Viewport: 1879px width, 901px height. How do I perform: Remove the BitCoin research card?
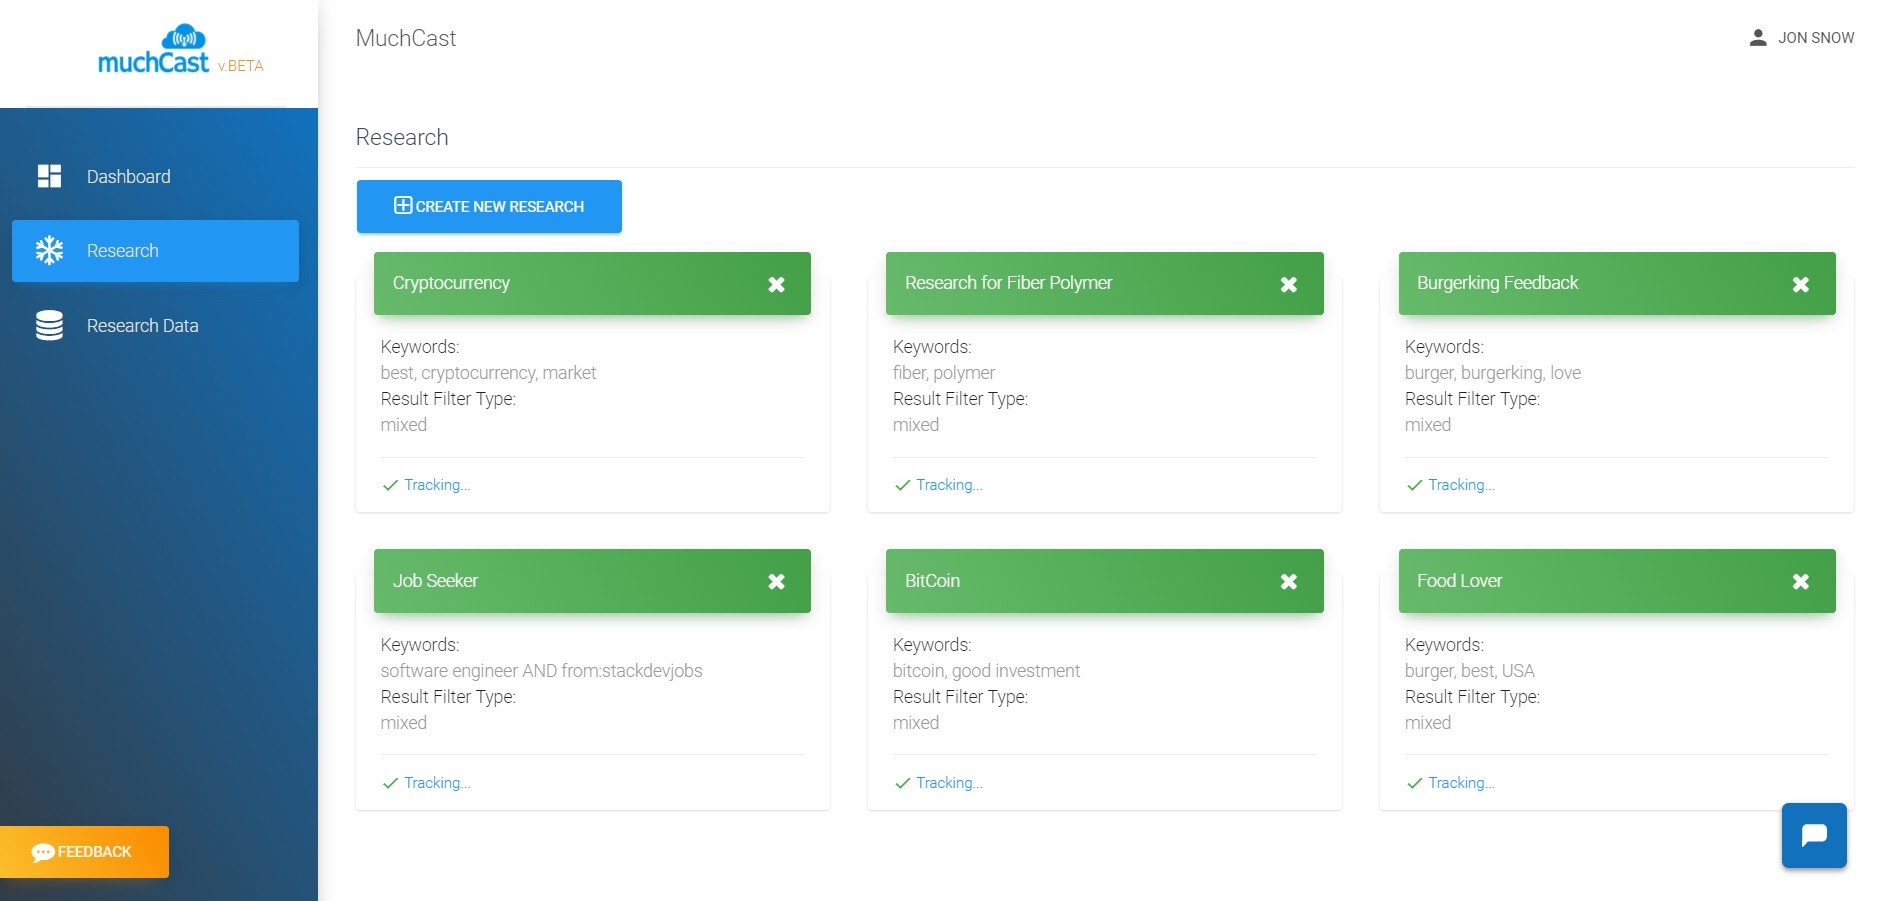[1288, 582]
